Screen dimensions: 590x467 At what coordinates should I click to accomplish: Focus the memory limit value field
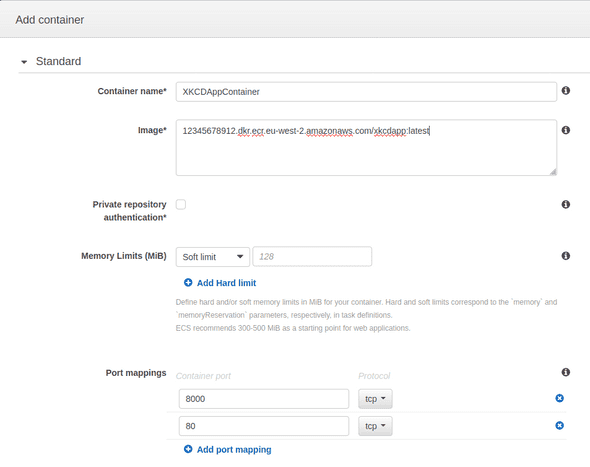coord(312,257)
